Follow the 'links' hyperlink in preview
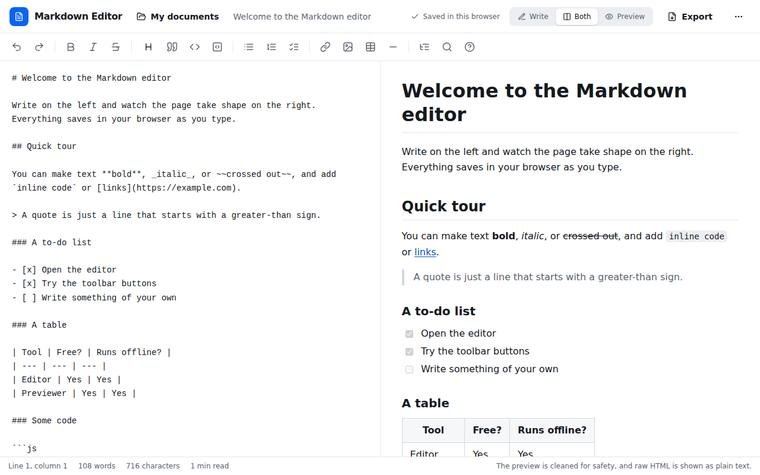Viewport: 760px width, 475px height. (425, 252)
